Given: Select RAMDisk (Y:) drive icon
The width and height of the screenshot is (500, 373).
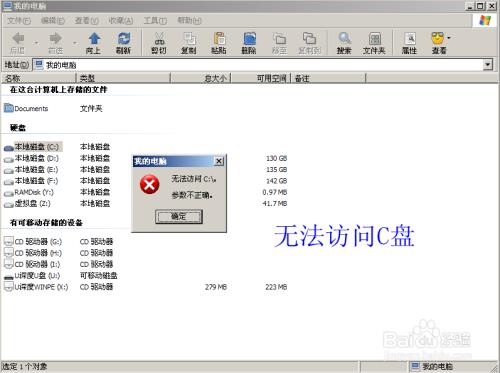Looking at the screenshot, I should coord(9,193).
